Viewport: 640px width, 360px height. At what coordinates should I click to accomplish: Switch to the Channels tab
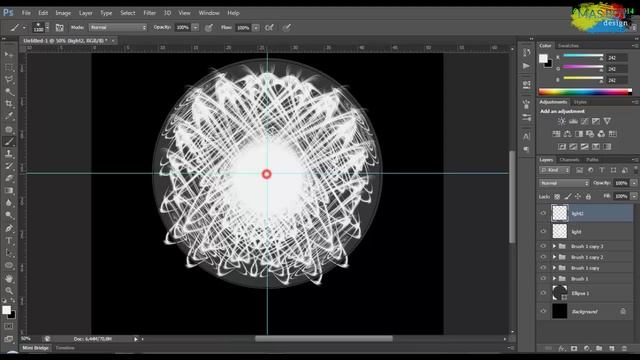(569, 160)
